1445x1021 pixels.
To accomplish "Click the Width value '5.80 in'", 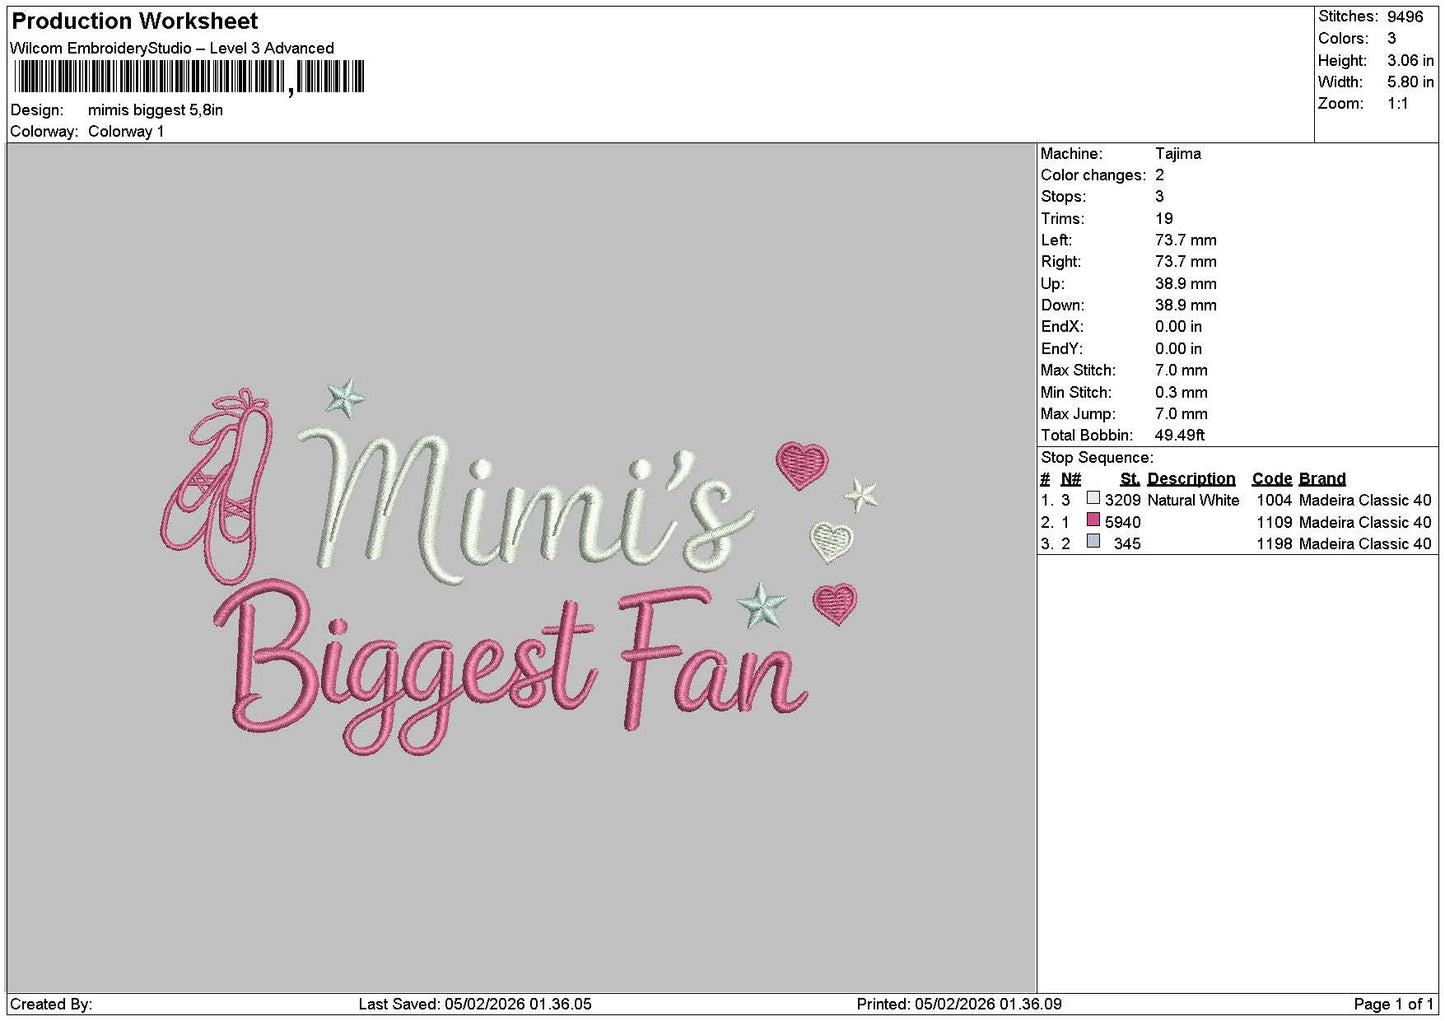I will (1410, 82).
